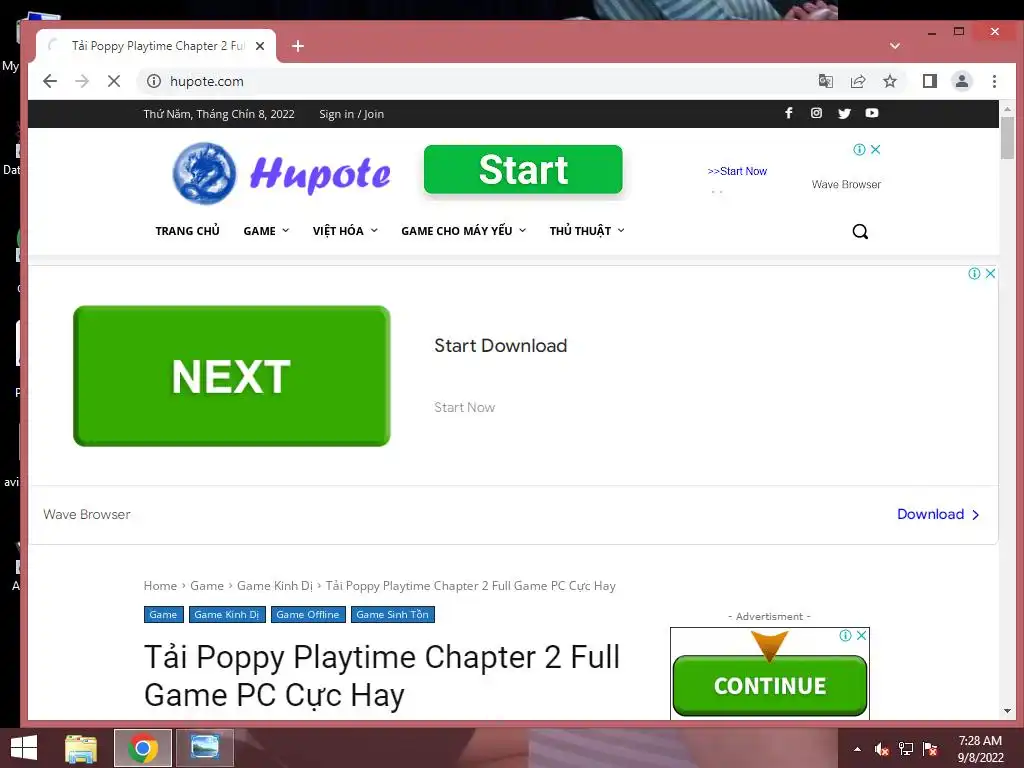Click the Sign in / Join link

351,114
